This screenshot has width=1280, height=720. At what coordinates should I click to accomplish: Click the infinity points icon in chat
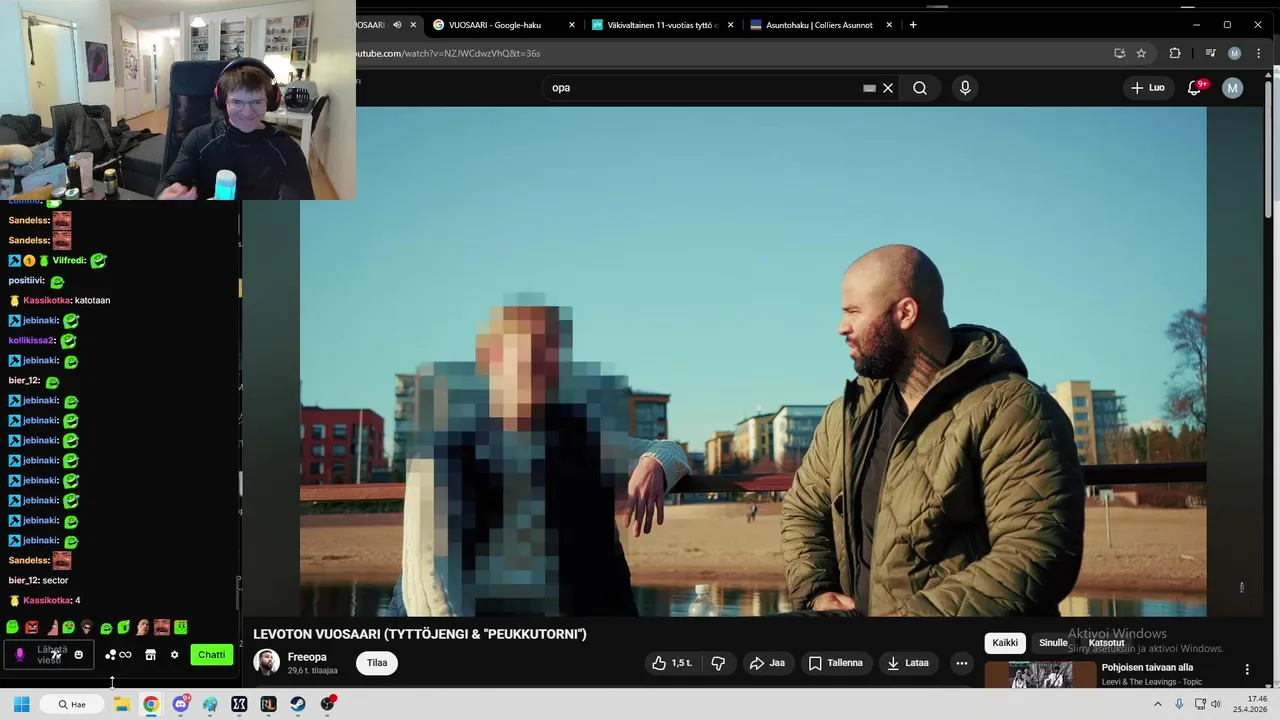coord(125,655)
